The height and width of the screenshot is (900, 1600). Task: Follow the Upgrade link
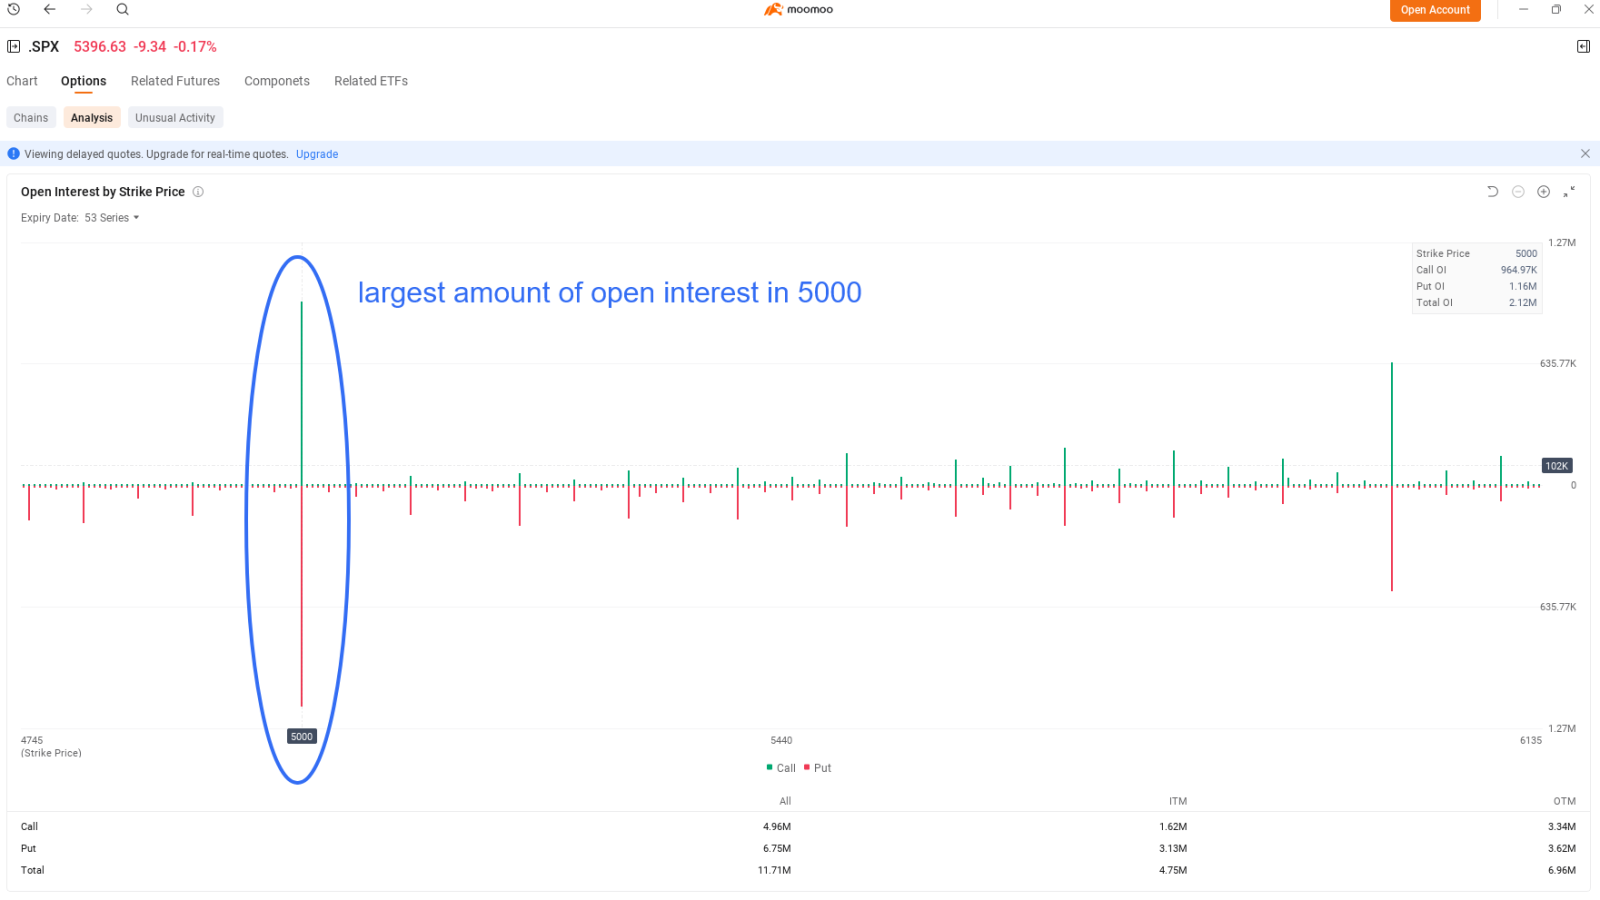coord(317,154)
